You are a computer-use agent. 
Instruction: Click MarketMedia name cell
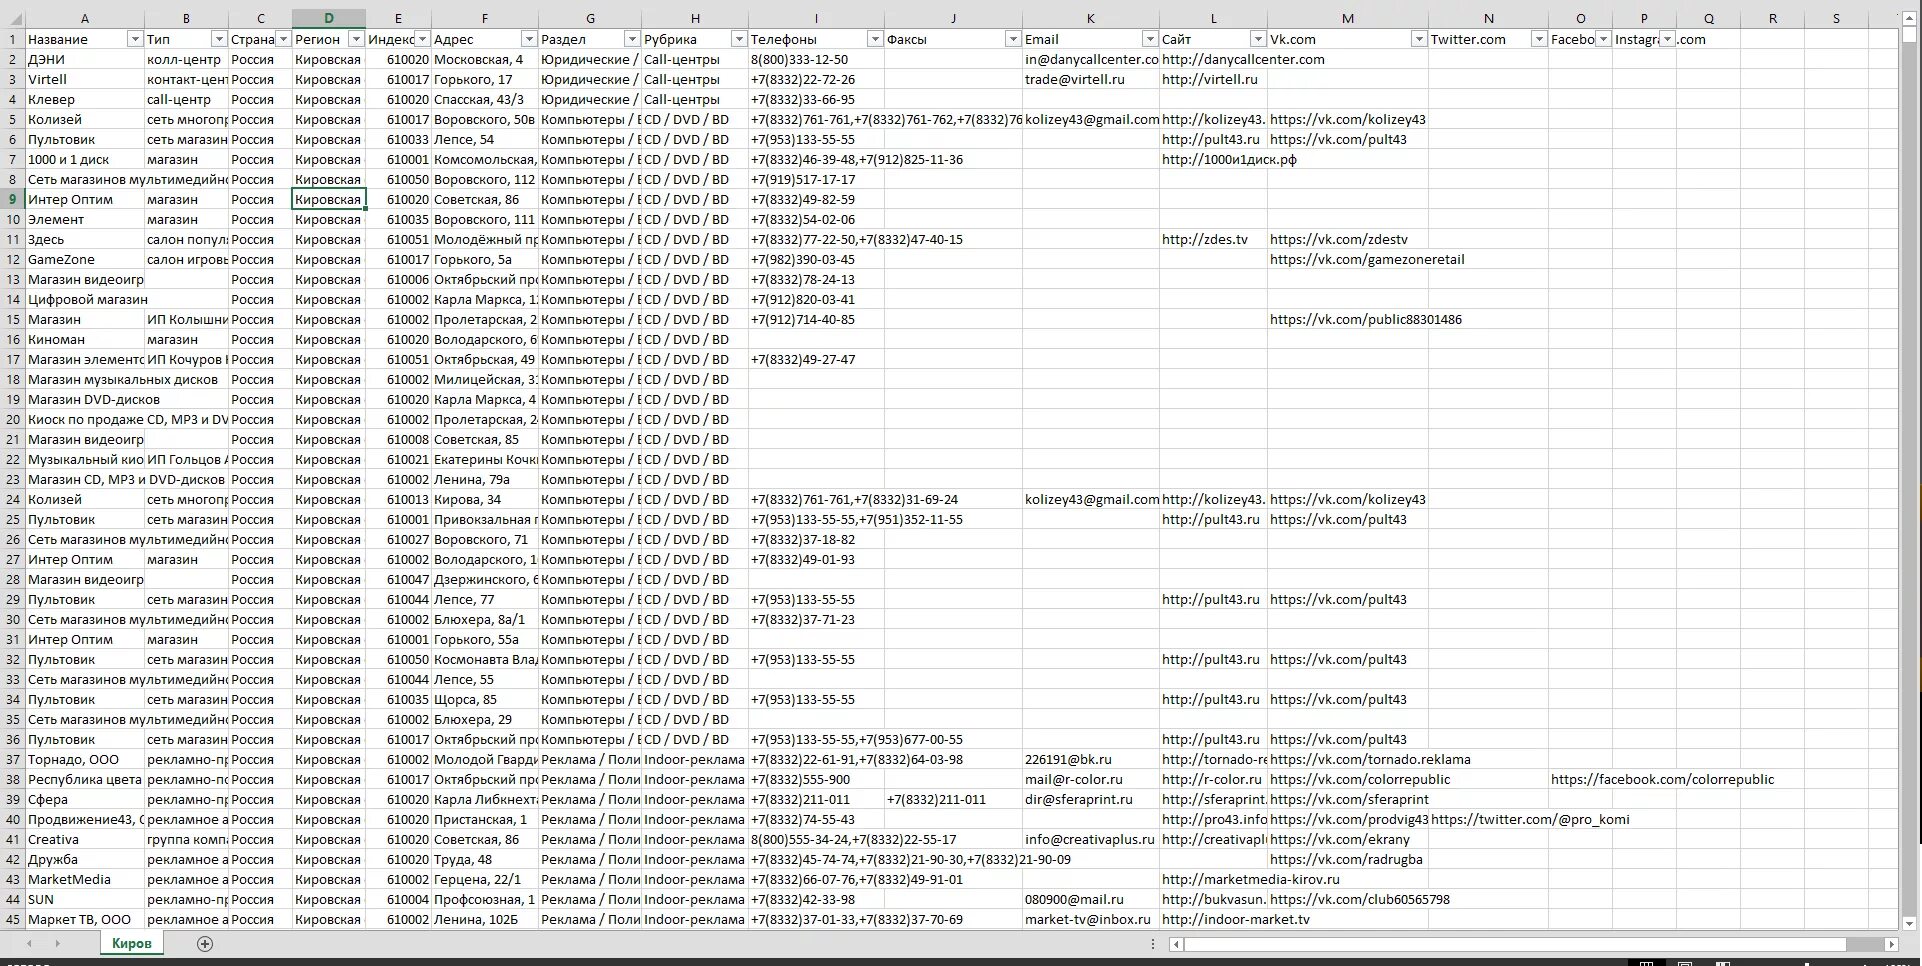85,879
